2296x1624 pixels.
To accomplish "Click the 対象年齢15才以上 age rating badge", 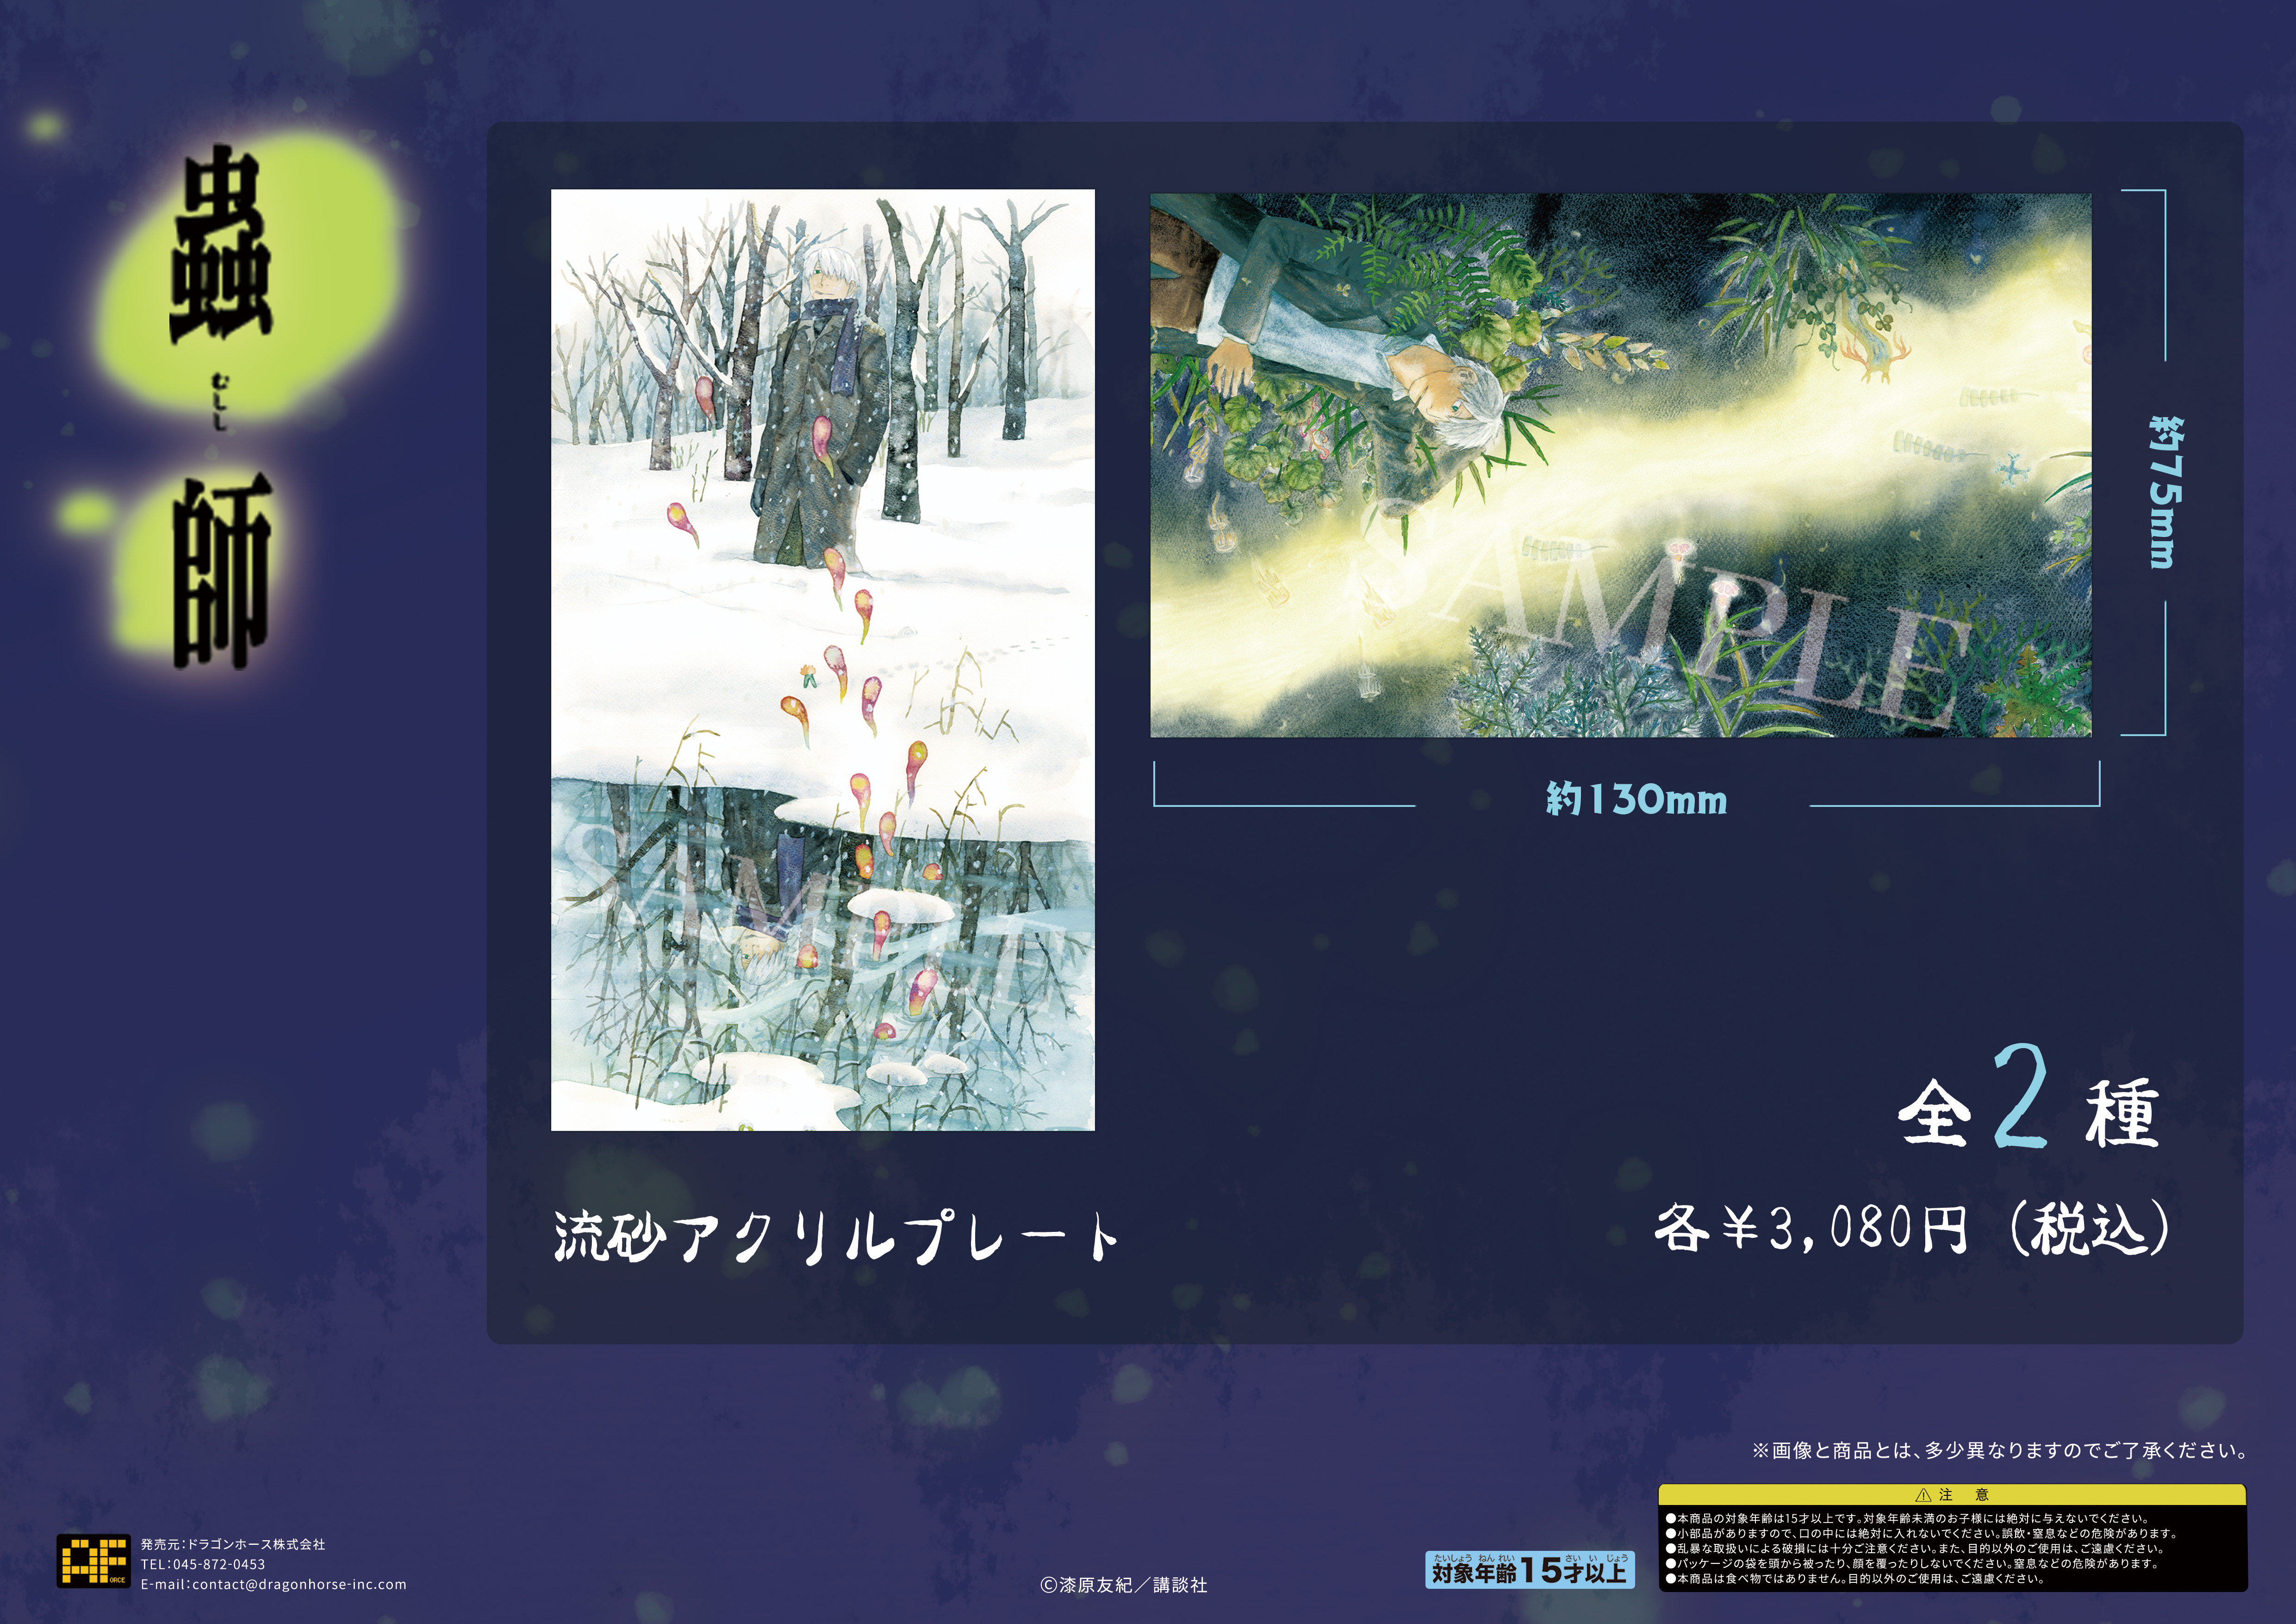I will pyautogui.click(x=1529, y=1569).
